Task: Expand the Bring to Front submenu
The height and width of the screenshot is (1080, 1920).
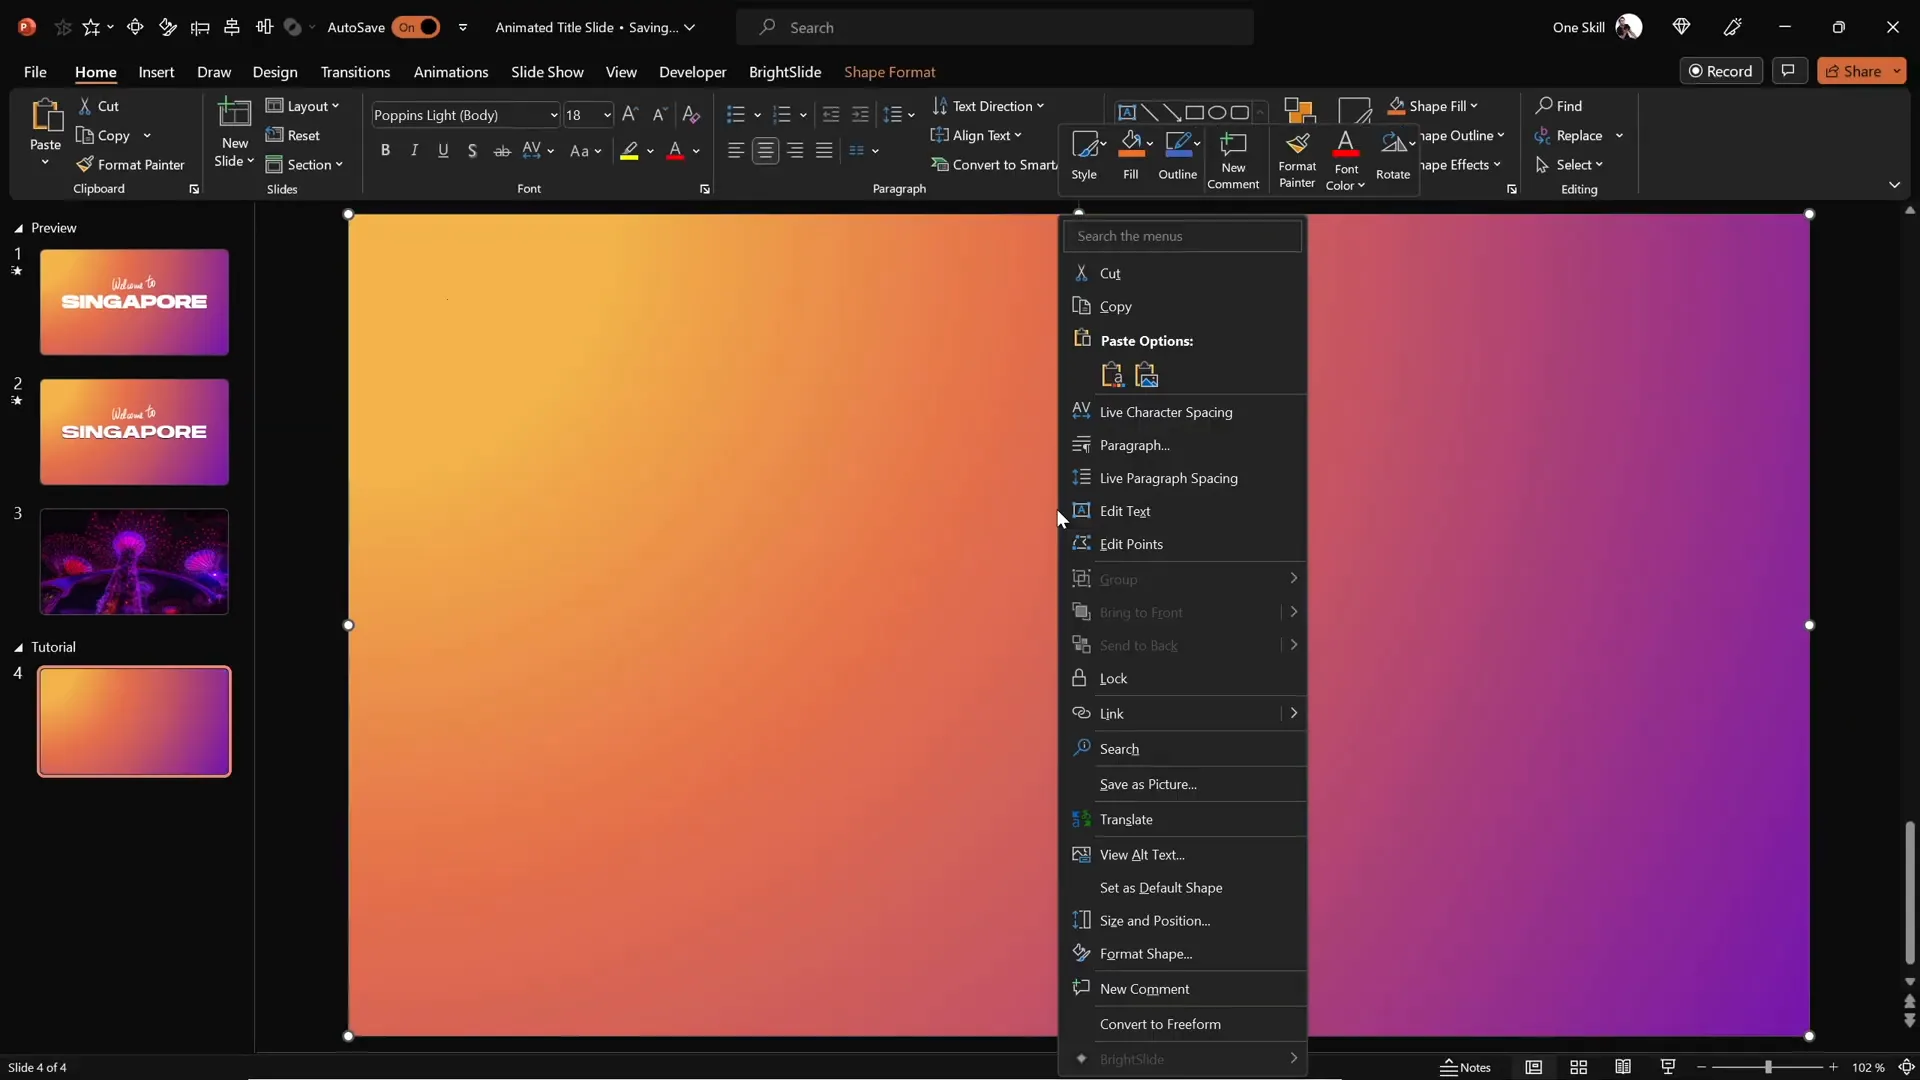Action: (x=1292, y=612)
